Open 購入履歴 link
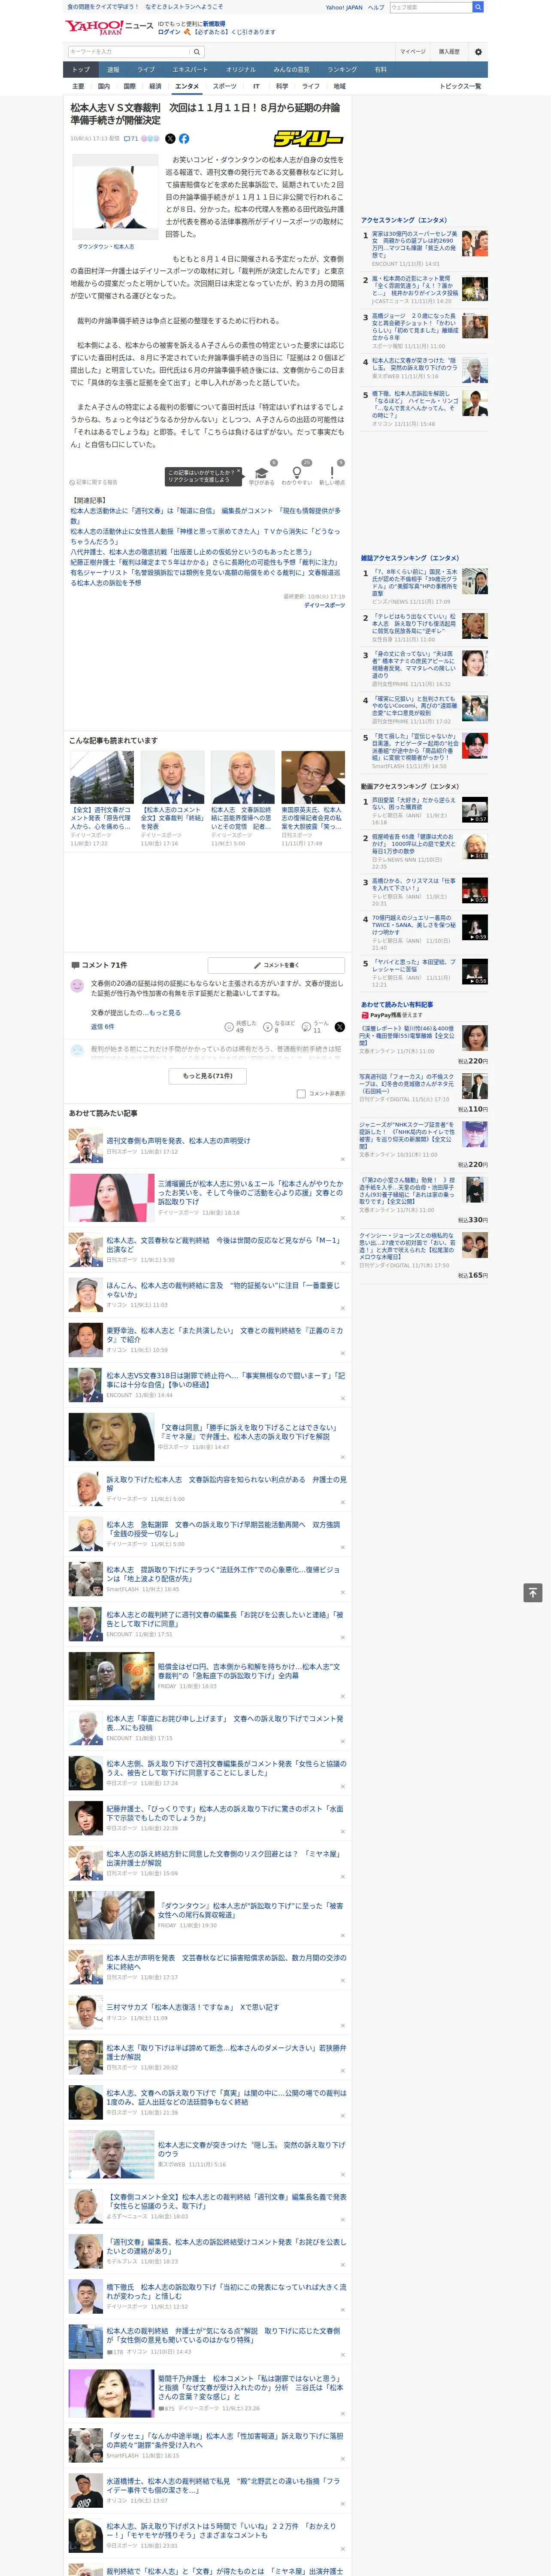This screenshot has height=2576, width=551. point(449,52)
